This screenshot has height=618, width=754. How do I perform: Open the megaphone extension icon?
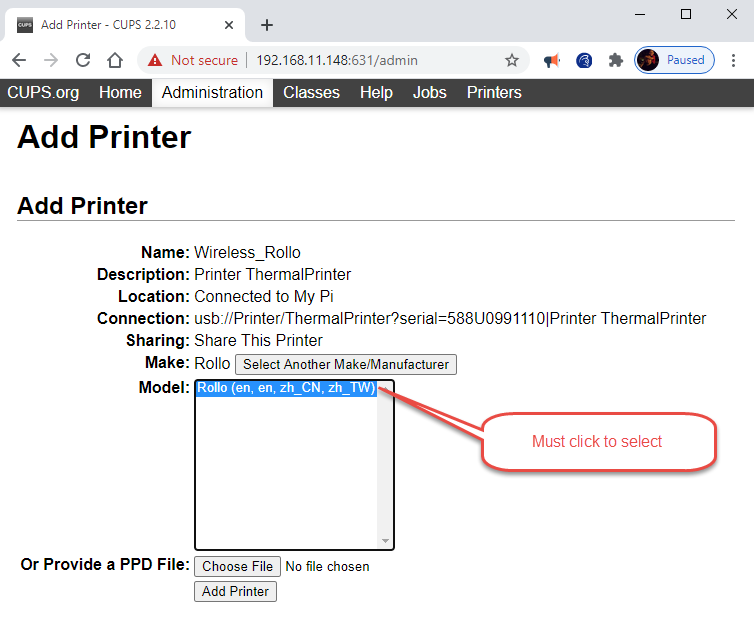pyautogui.click(x=552, y=61)
